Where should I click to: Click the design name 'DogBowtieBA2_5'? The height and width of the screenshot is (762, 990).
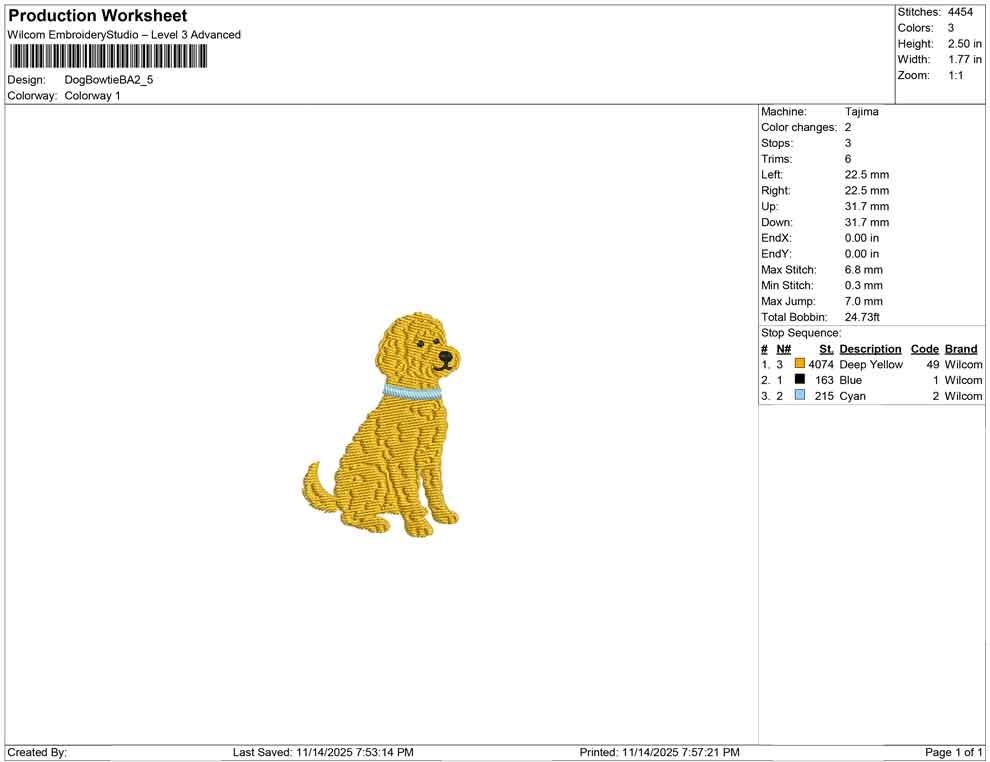coord(109,80)
